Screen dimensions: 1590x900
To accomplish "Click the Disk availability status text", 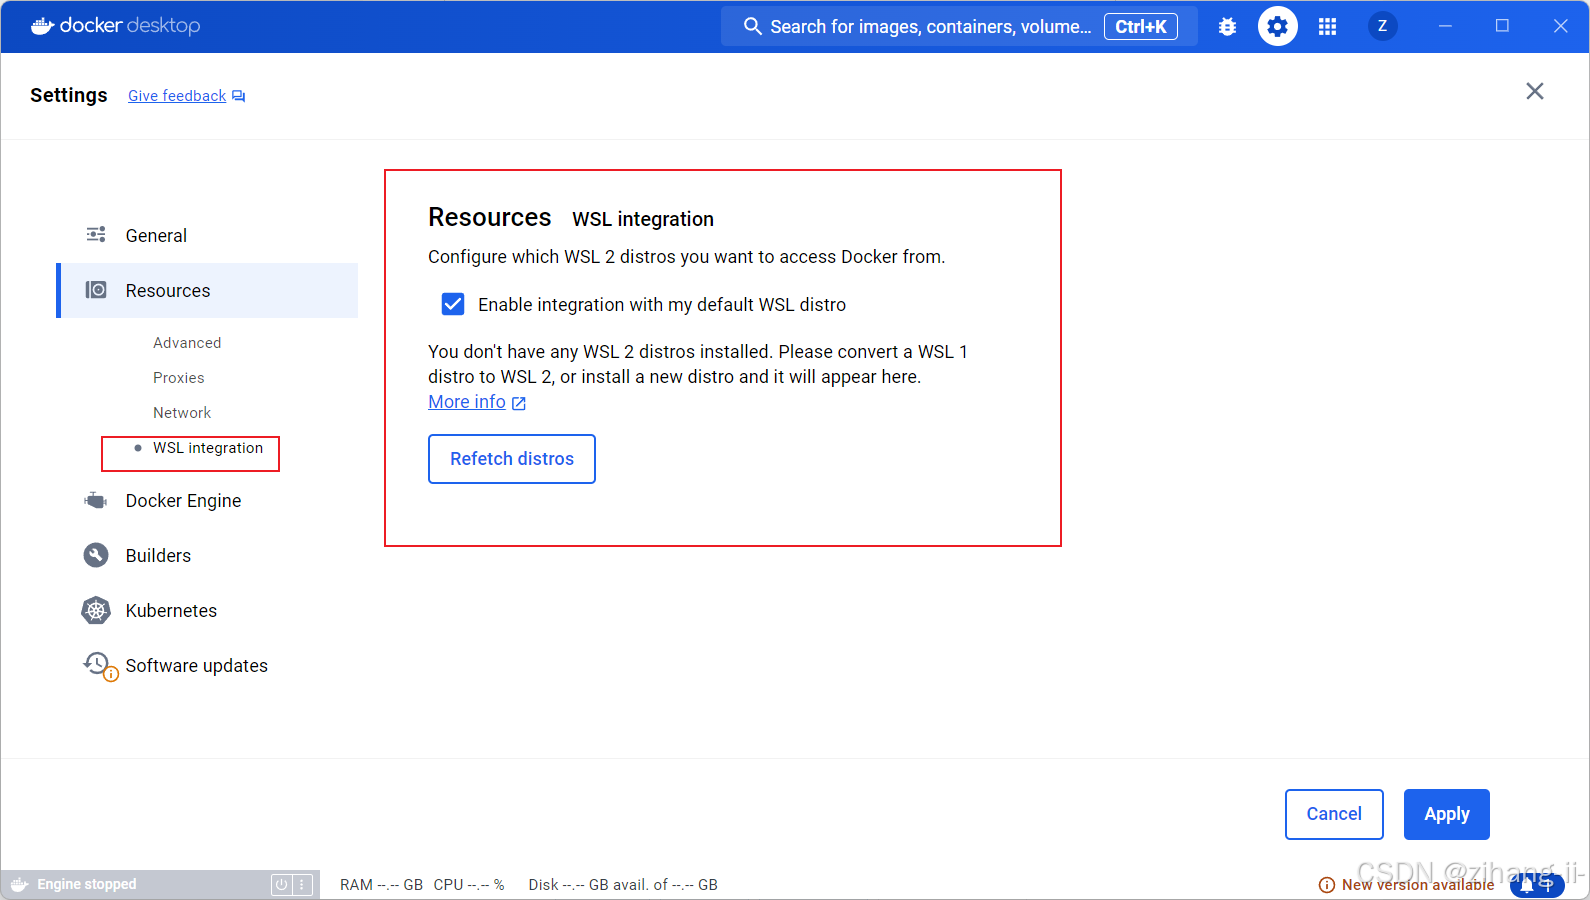I will [x=623, y=885].
